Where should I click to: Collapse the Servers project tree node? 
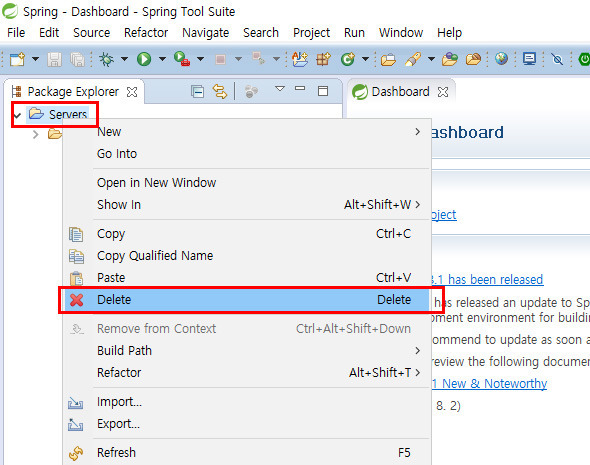(x=17, y=114)
